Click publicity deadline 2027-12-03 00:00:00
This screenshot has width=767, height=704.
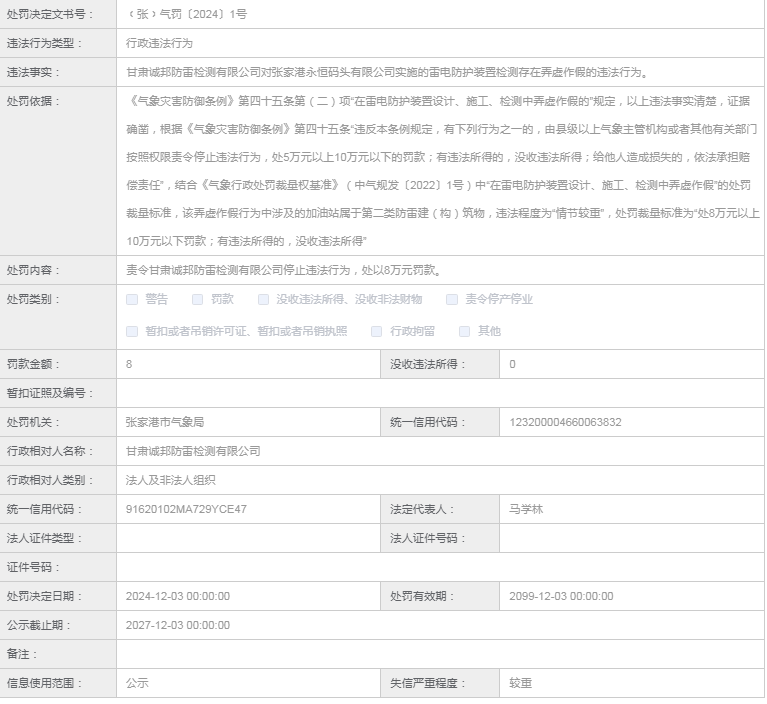[178, 625]
